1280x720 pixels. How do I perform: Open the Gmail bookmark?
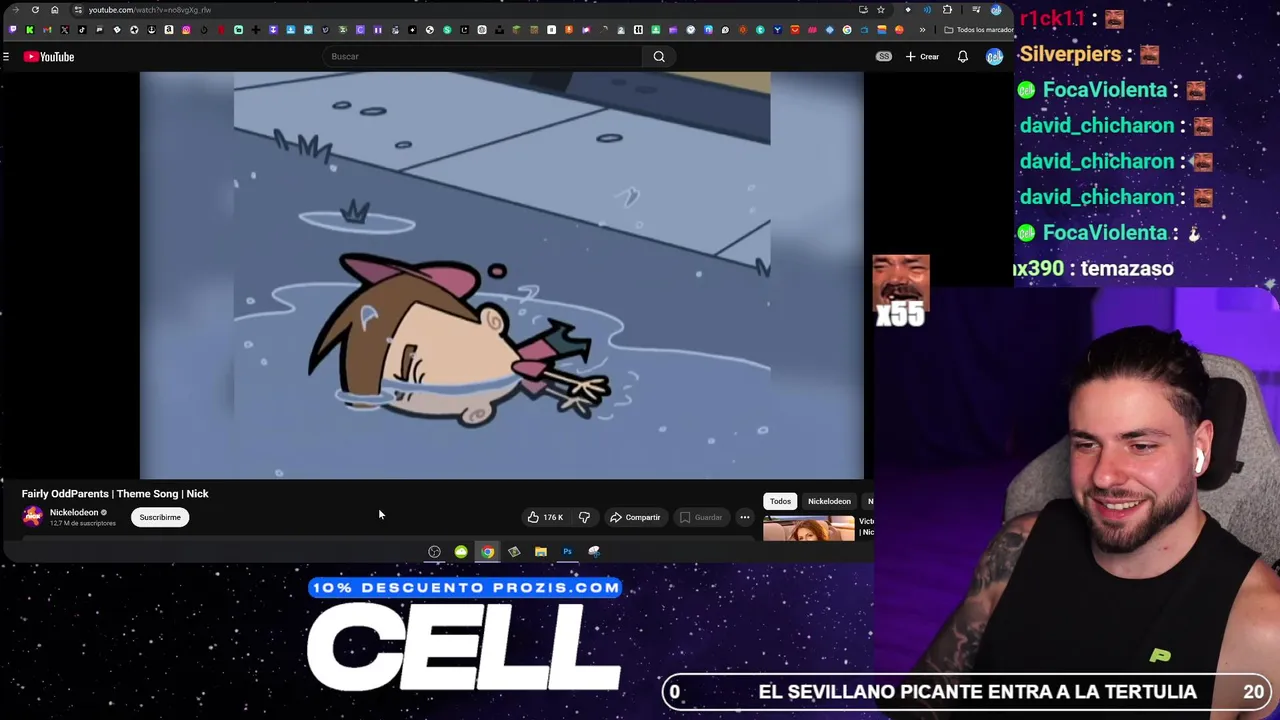(x=47, y=29)
